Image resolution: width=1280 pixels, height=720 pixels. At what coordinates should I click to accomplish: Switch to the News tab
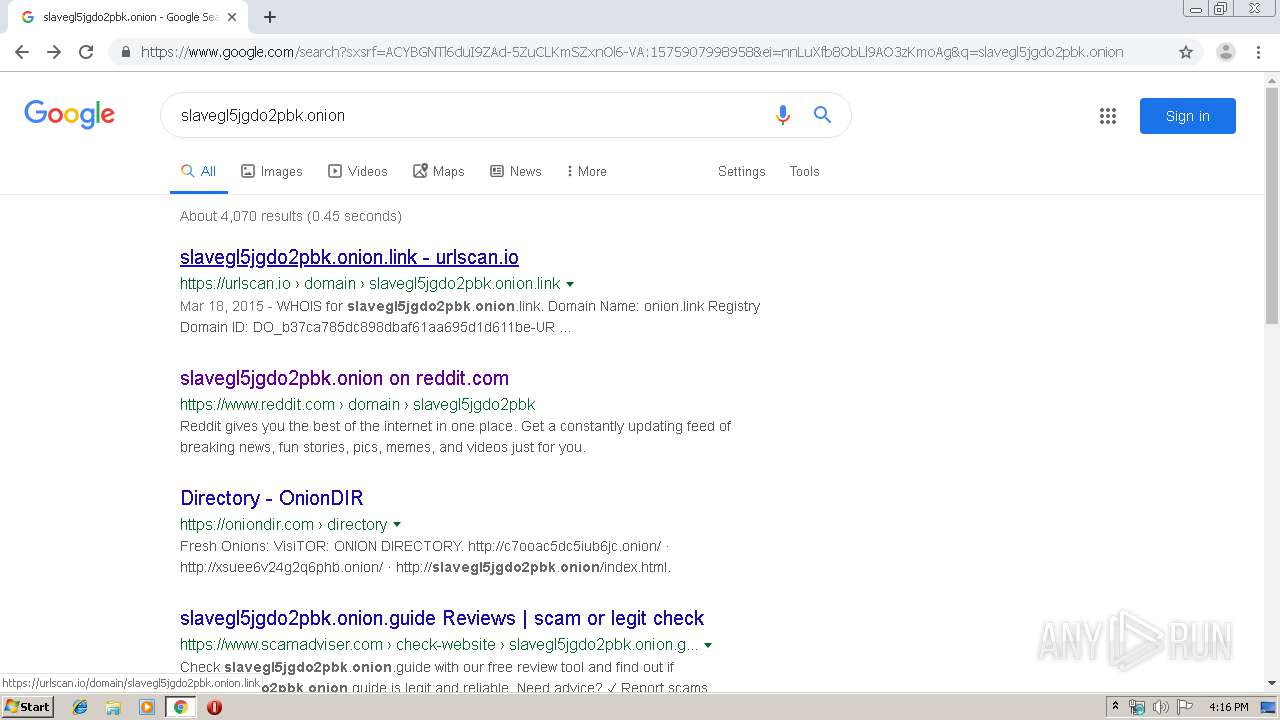point(516,171)
